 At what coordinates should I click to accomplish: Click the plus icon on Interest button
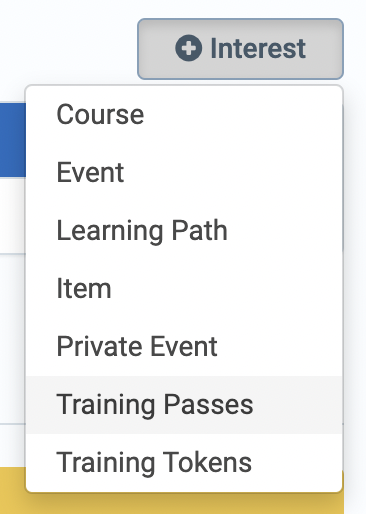coord(188,48)
